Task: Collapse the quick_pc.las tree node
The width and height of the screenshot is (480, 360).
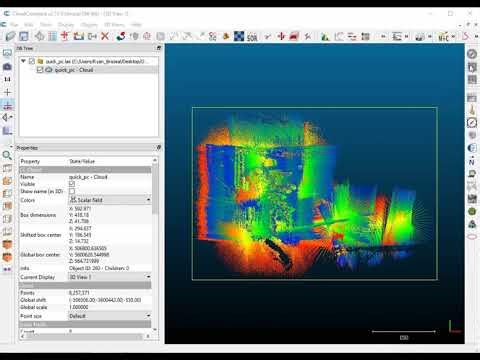Action: pos(23,61)
